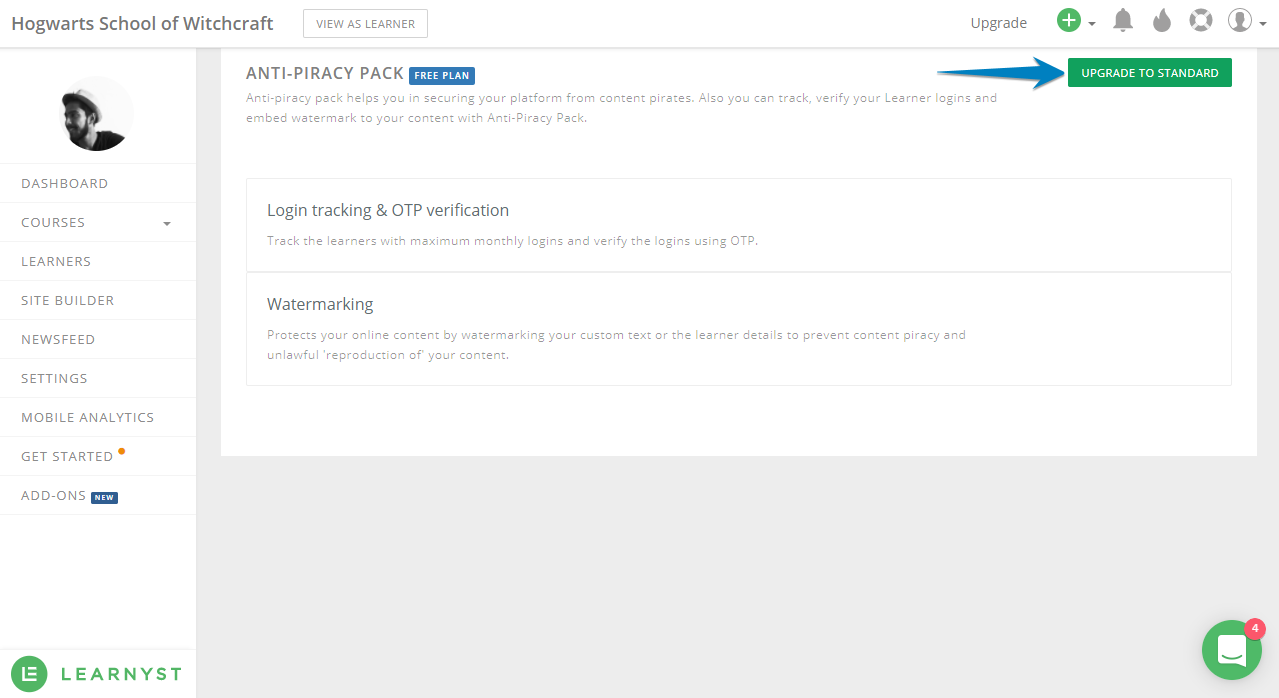Open the lifebuoy help icon

coord(1200,21)
